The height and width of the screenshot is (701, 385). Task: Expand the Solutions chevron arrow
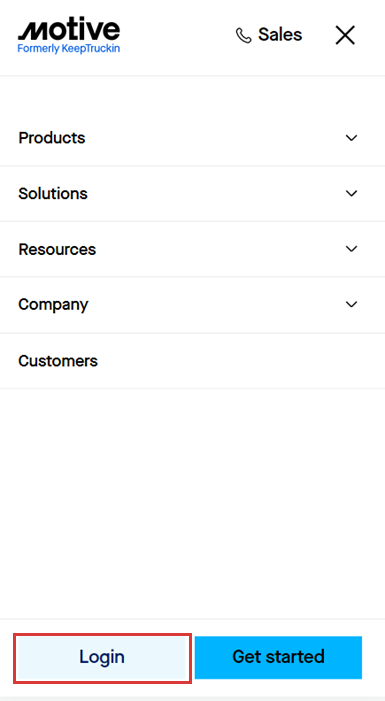(x=351, y=193)
